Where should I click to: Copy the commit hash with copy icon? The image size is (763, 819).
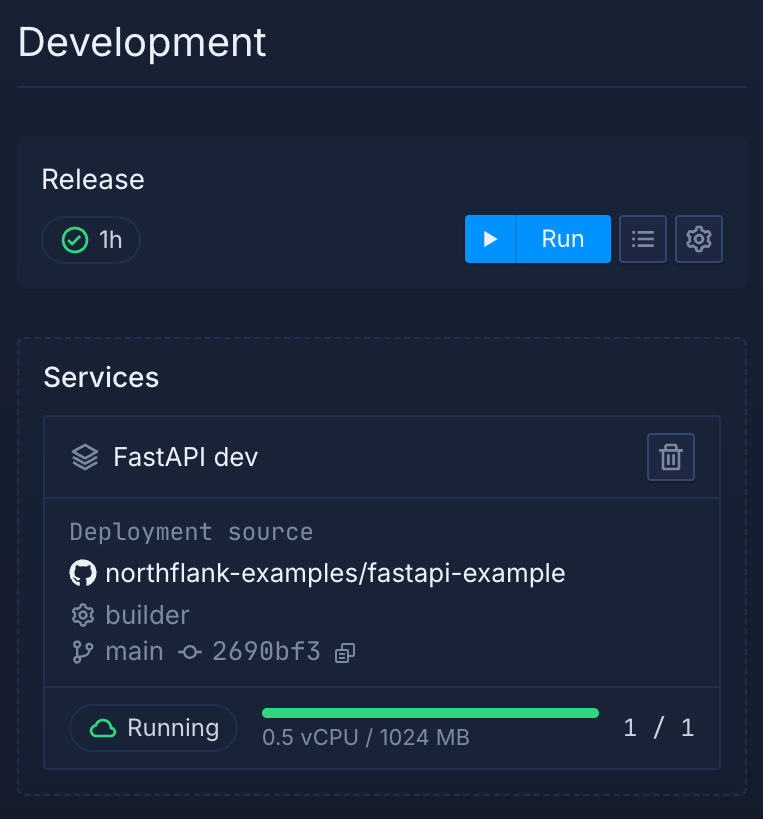pos(345,653)
